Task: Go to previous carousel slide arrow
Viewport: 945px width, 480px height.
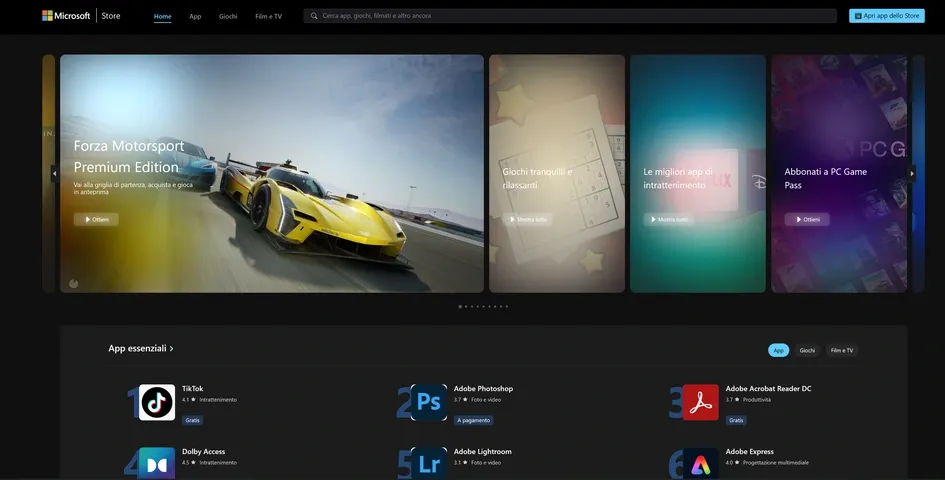Action: (54, 174)
